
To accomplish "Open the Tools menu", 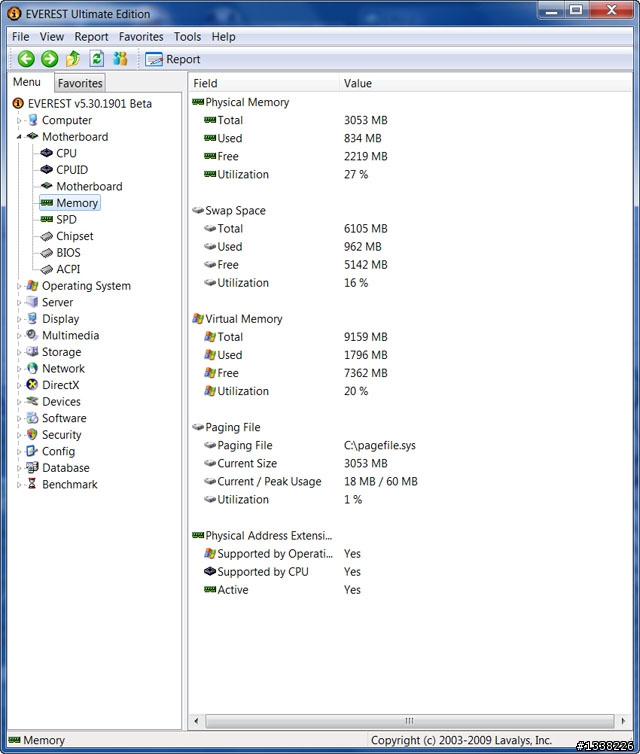I will 187,37.
